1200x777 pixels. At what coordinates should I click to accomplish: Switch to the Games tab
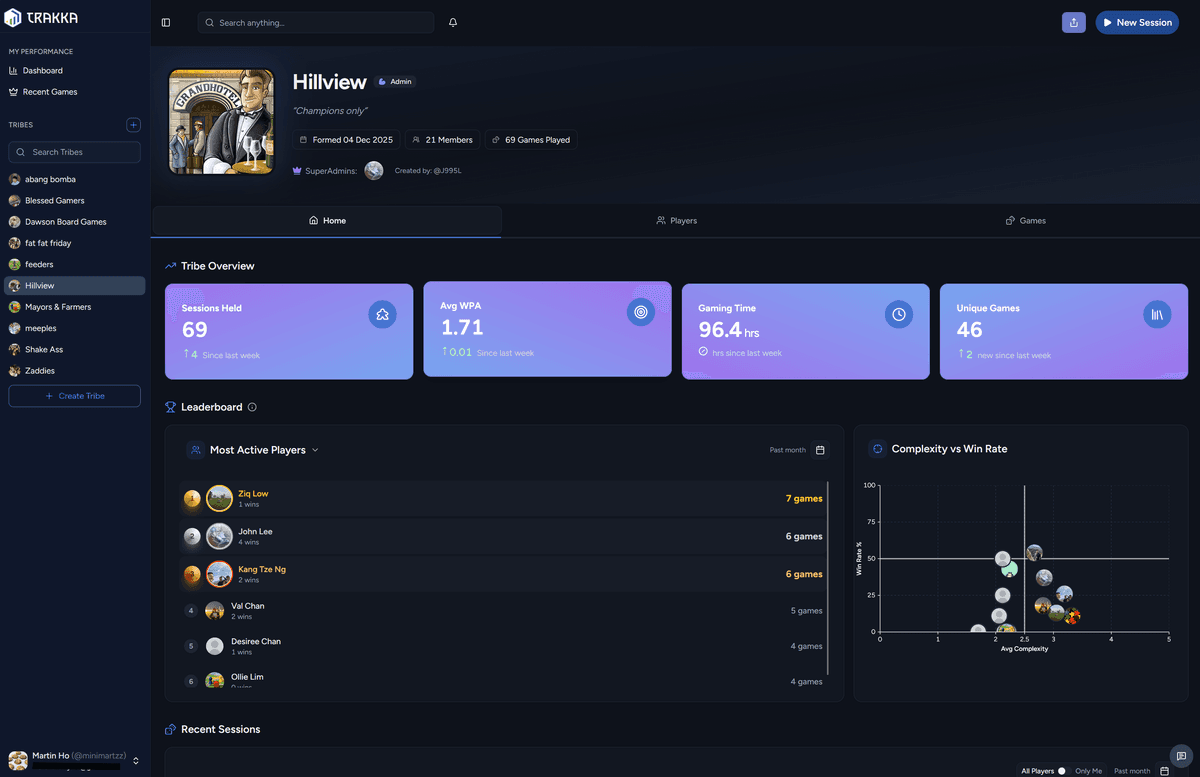(1026, 220)
